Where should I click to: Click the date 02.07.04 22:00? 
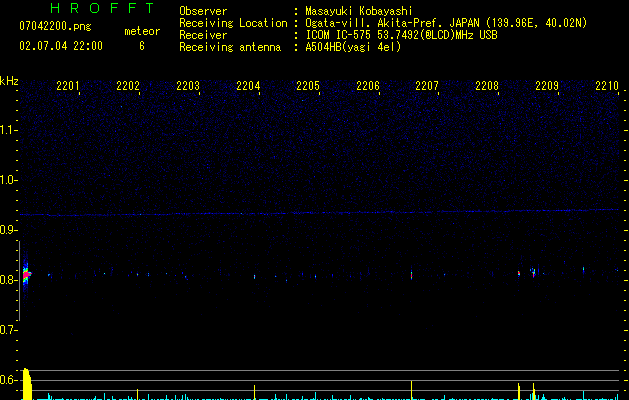(x=61, y=46)
